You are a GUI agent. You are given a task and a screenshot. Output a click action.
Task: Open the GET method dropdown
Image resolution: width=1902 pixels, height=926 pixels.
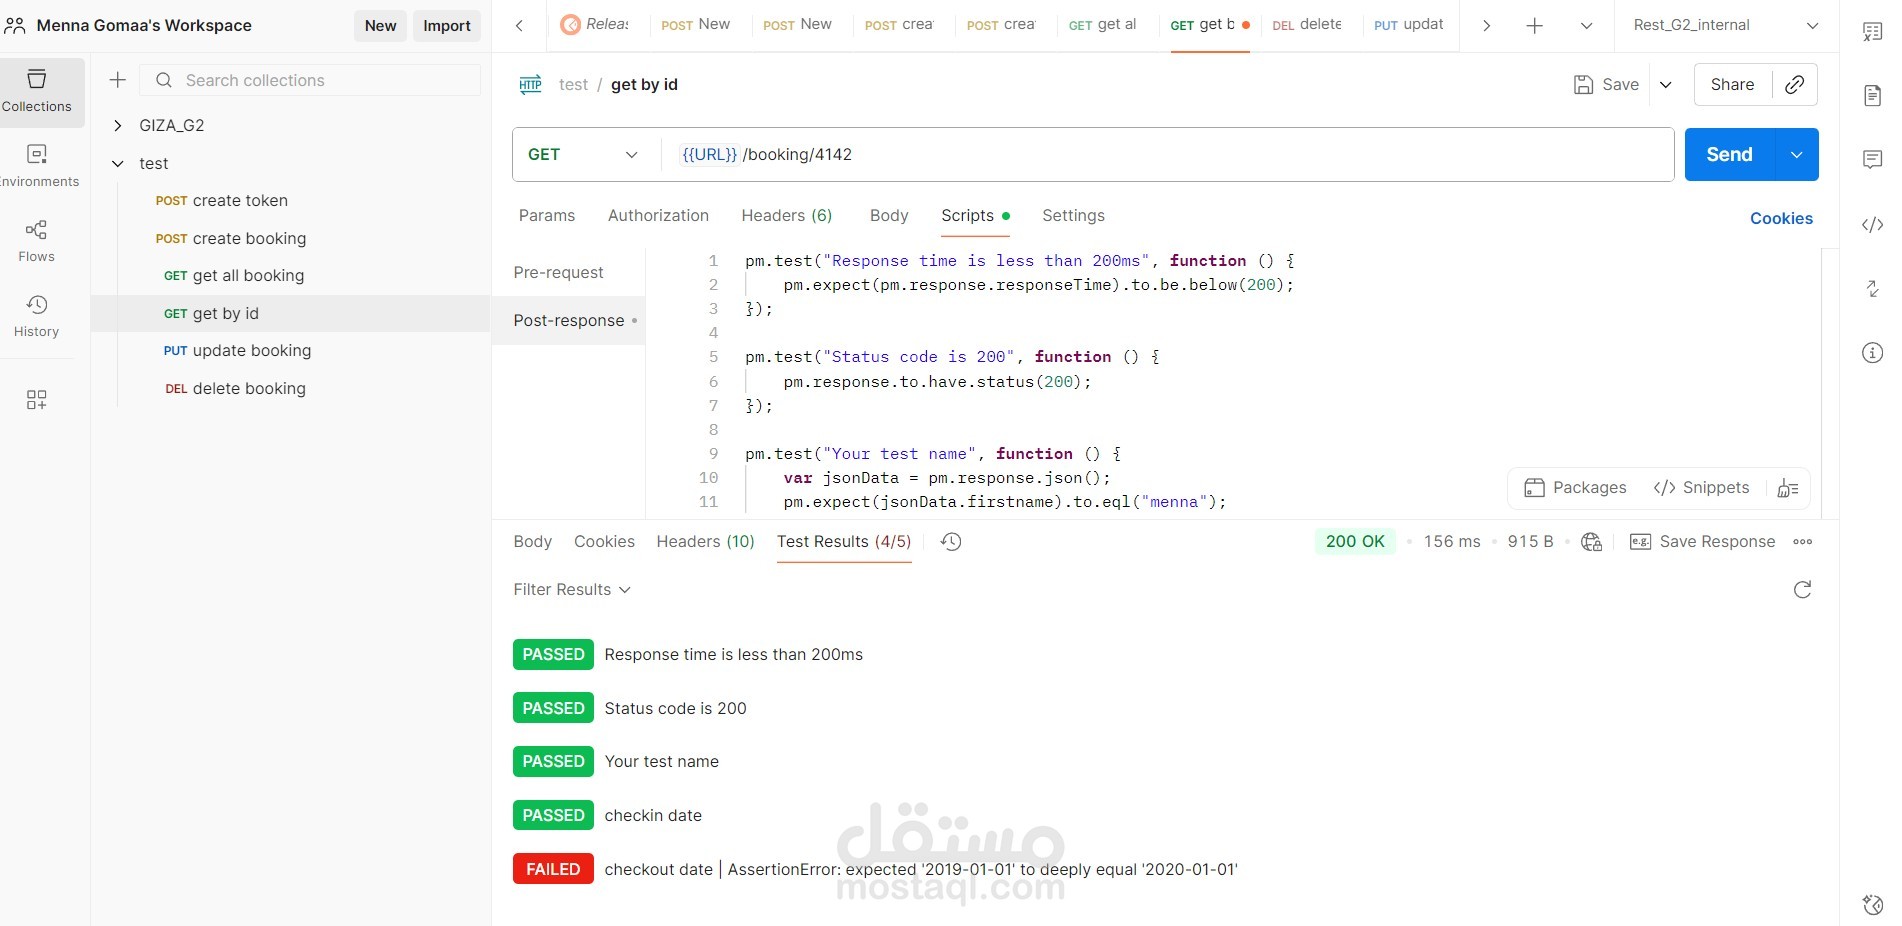coord(585,154)
